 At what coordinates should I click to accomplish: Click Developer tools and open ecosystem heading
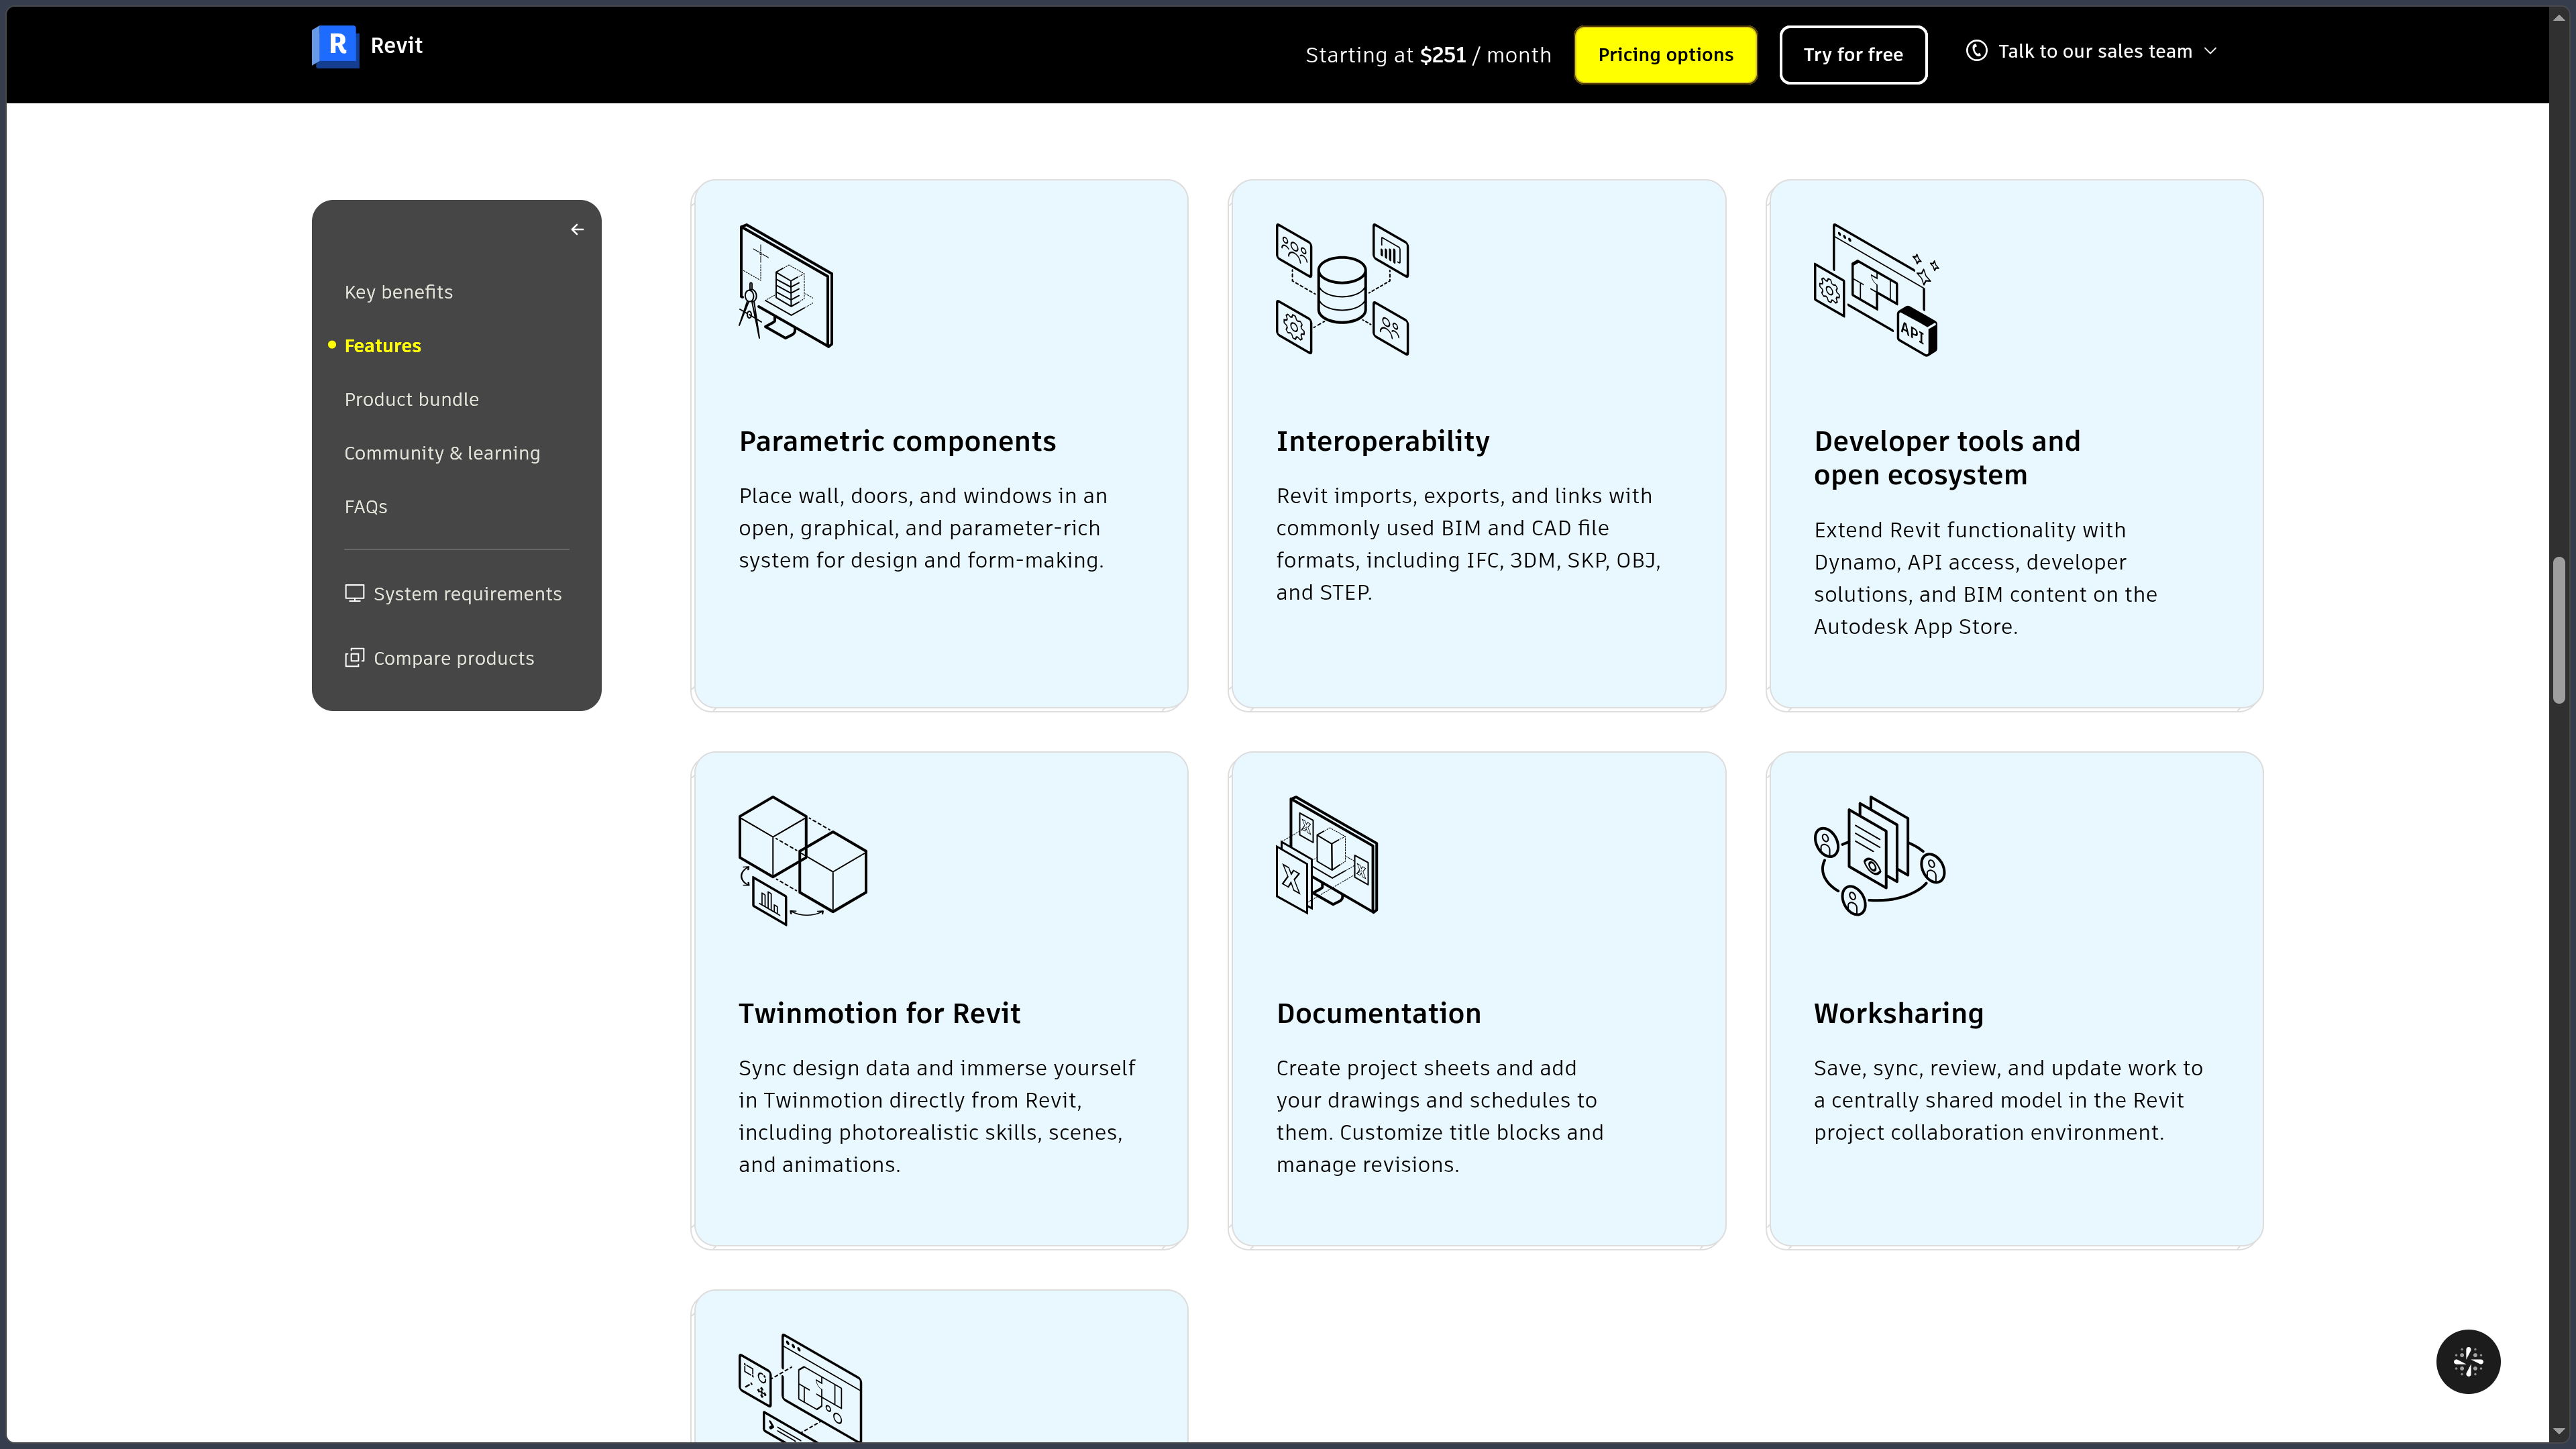tap(1946, 458)
